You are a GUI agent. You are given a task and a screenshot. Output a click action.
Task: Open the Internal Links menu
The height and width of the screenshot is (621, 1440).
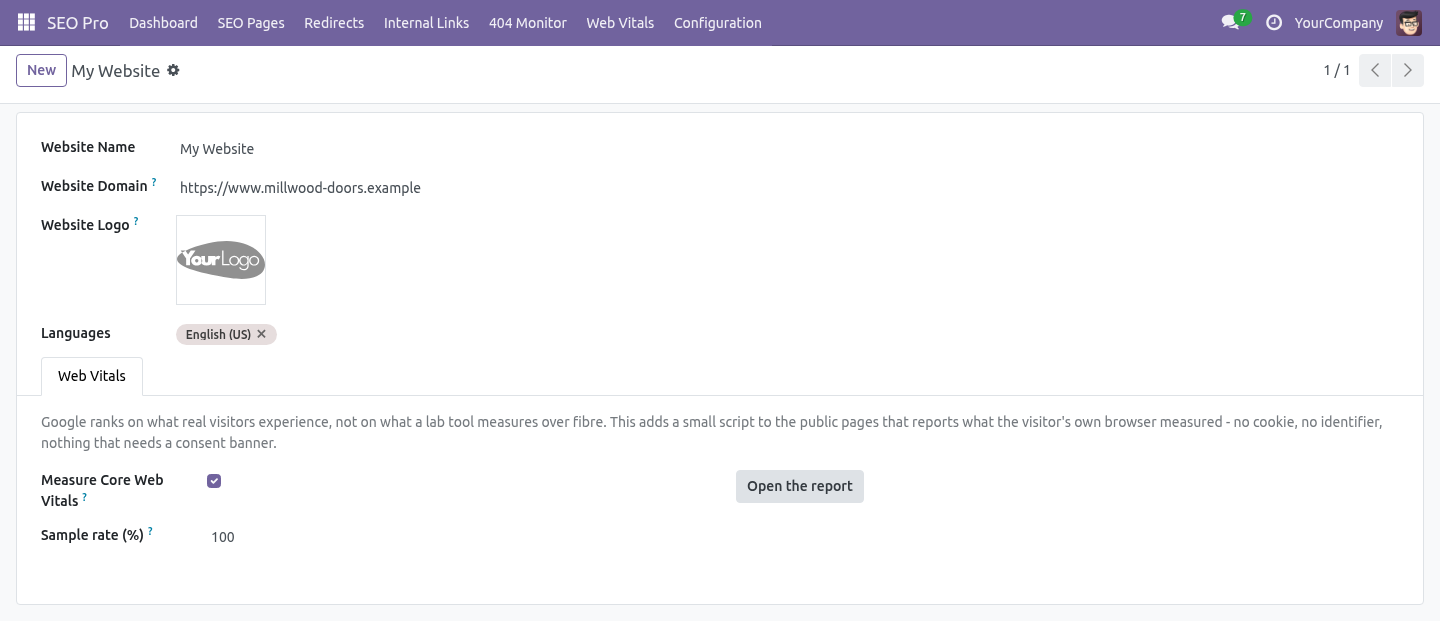click(426, 22)
